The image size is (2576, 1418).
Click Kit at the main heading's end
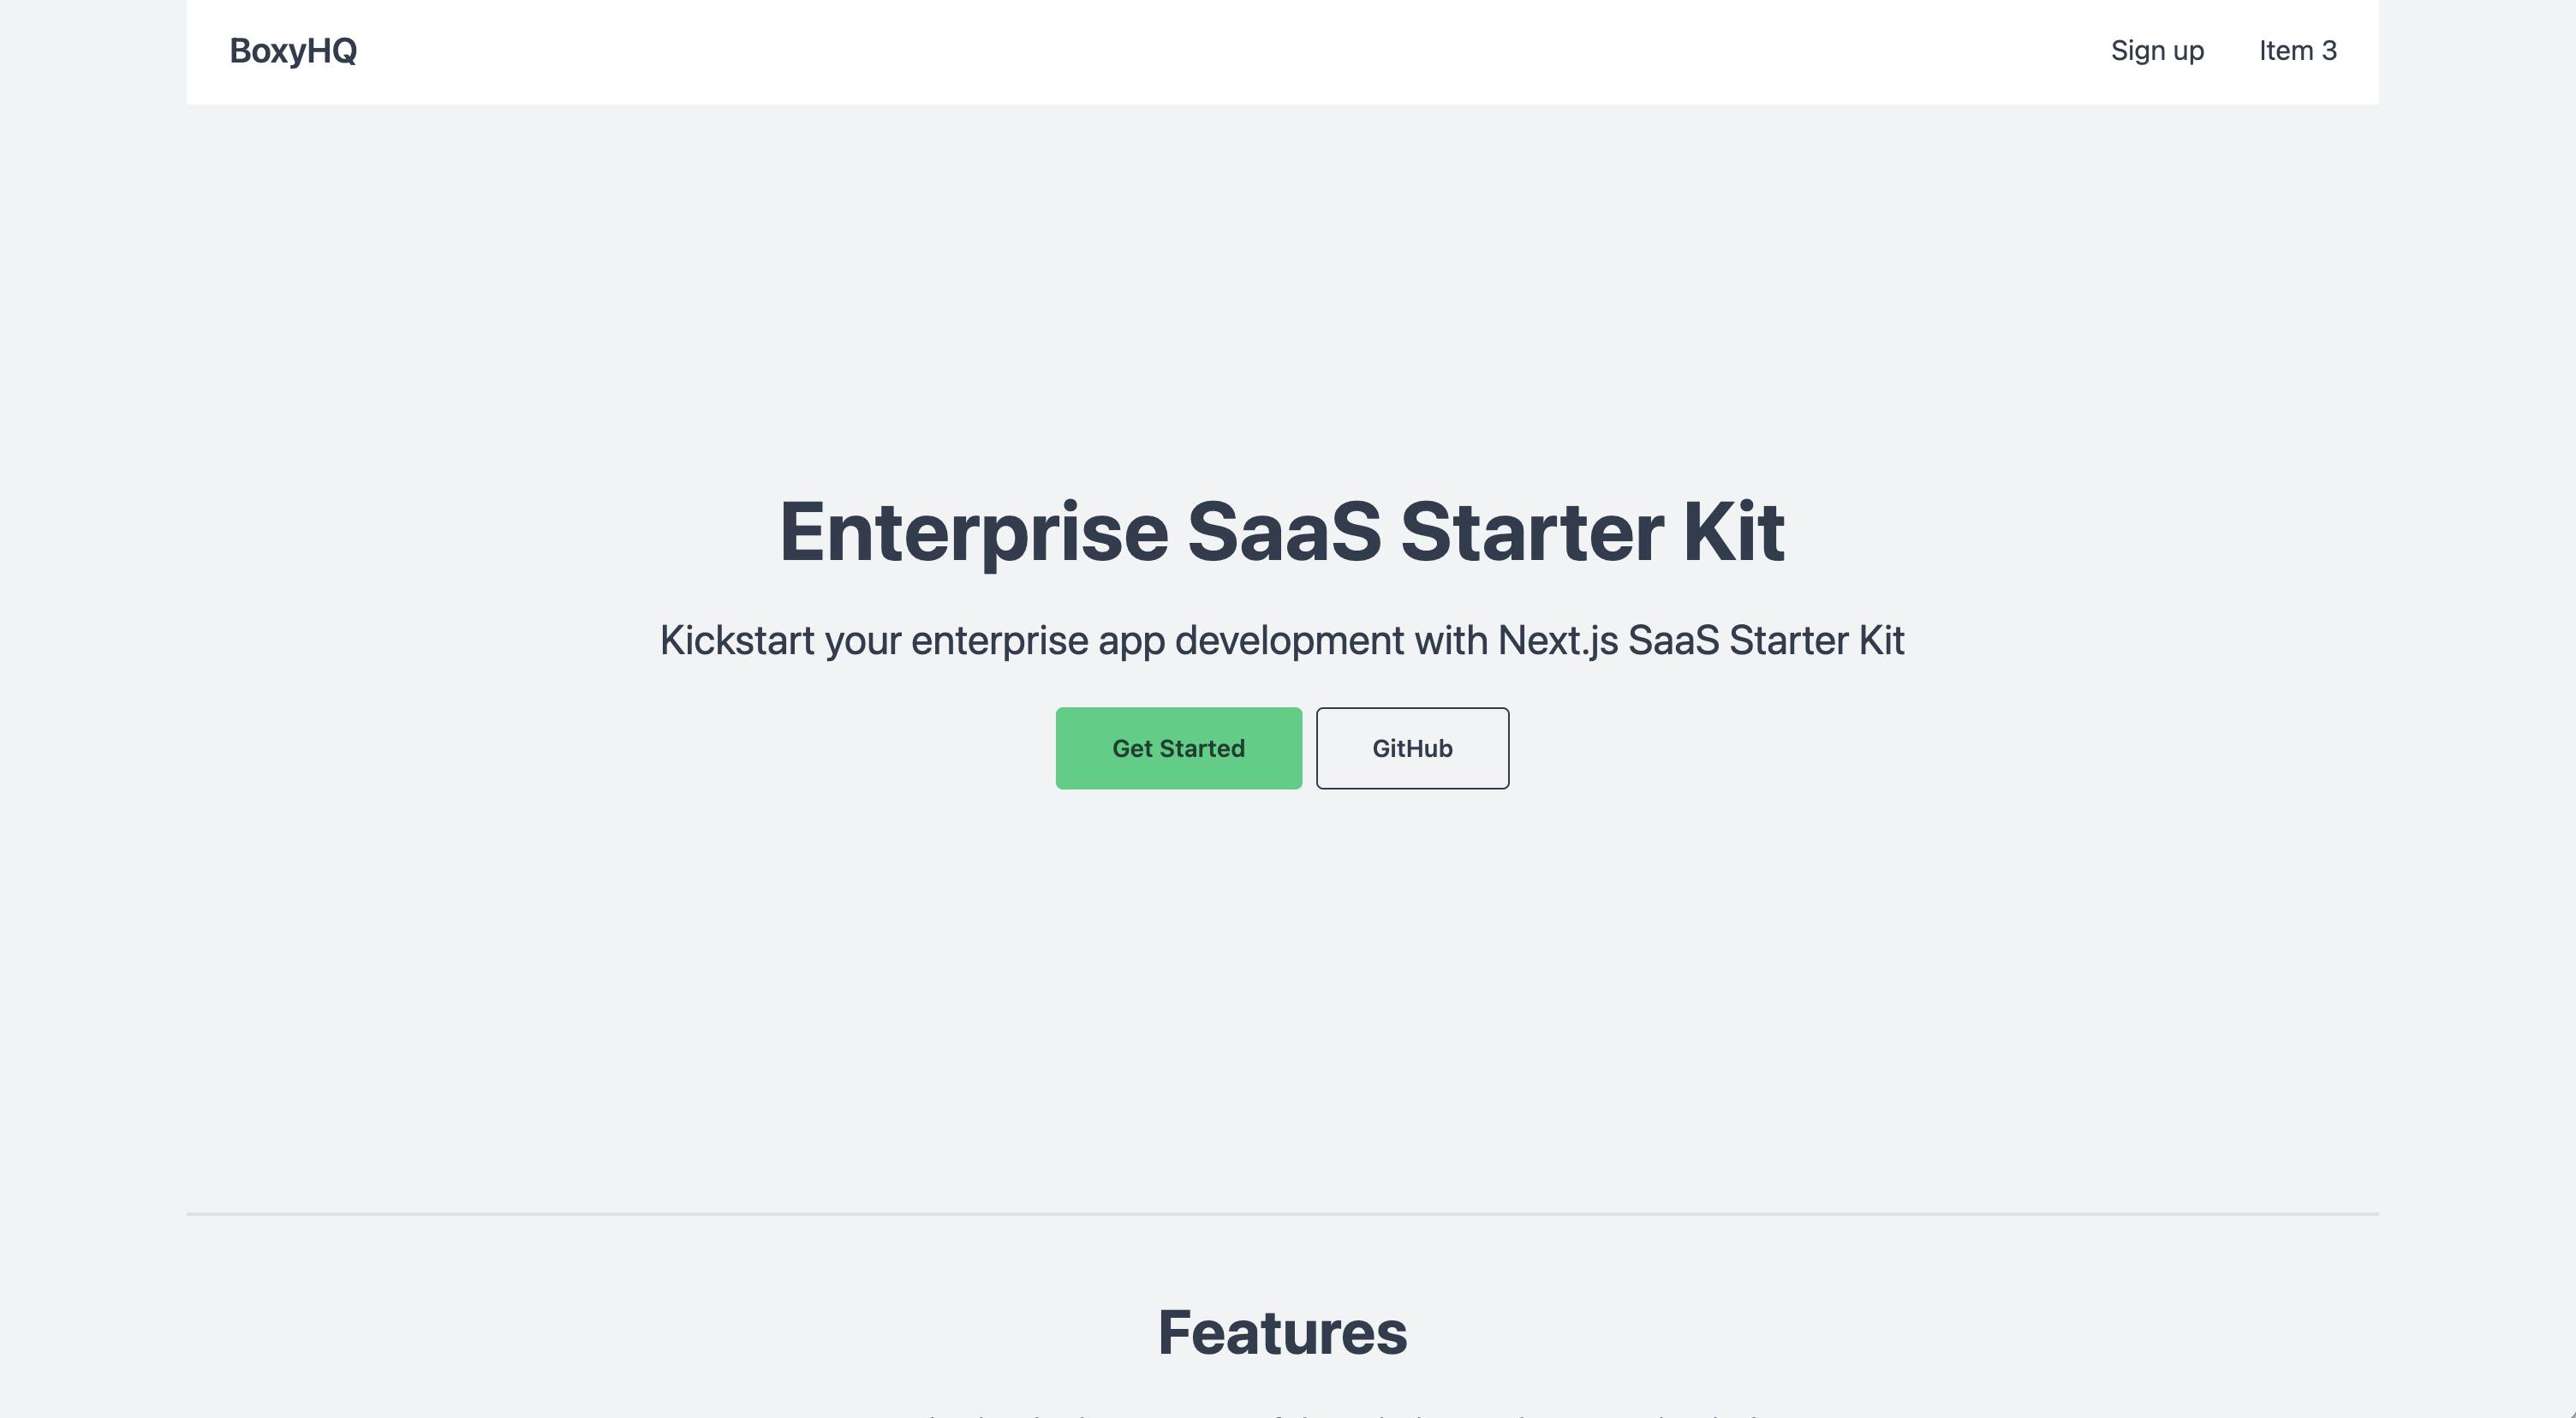pyautogui.click(x=1733, y=532)
